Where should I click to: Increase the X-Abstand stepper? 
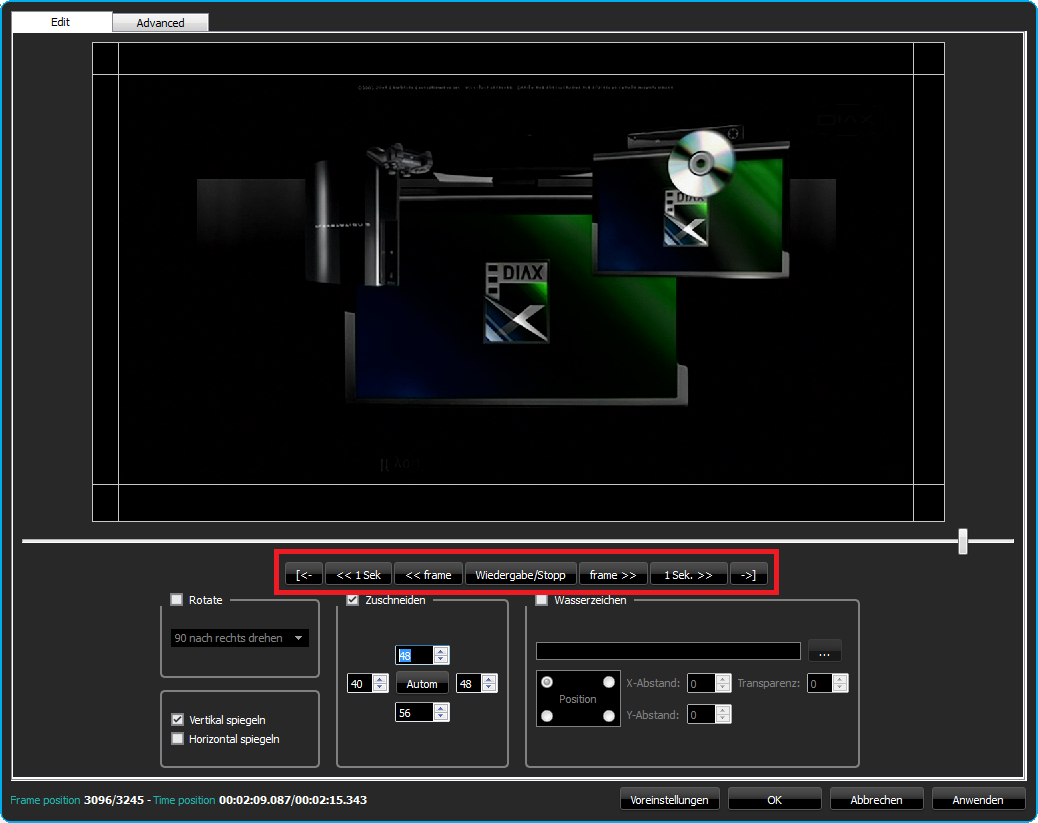pyautogui.click(x=724, y=679)
